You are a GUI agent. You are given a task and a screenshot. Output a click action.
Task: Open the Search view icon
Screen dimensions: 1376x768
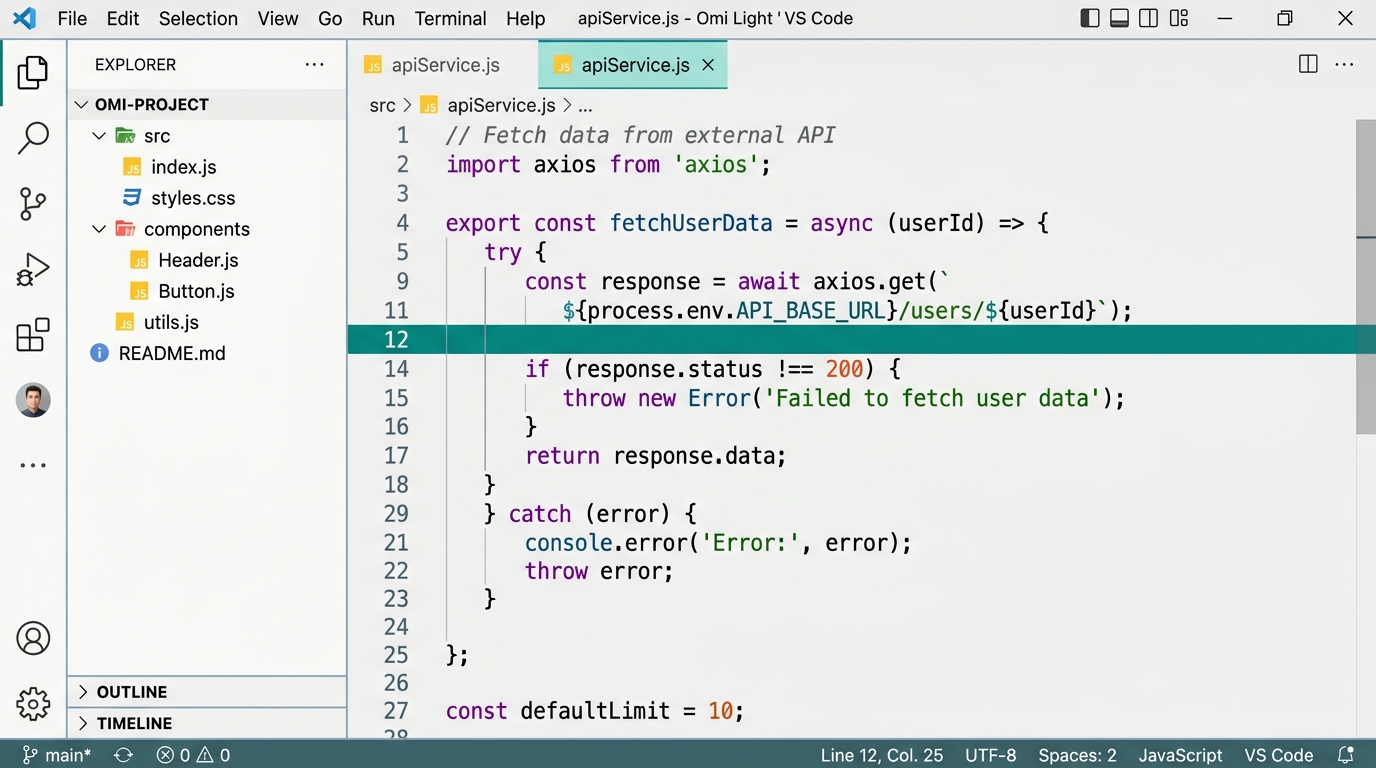coord(33,138)
